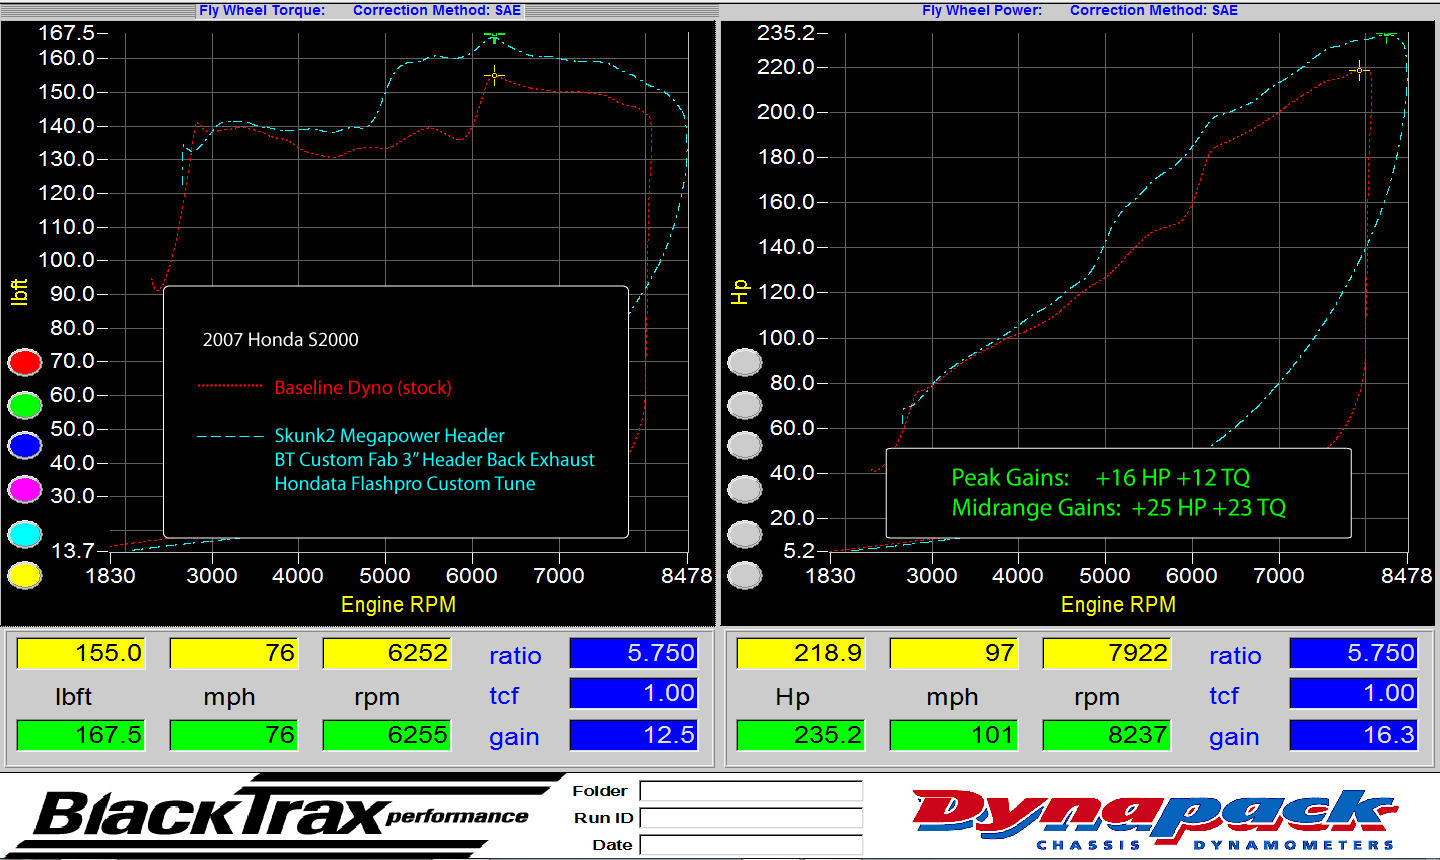Click the Run ID input field
1440x860 pixels.
coord(752,817)
